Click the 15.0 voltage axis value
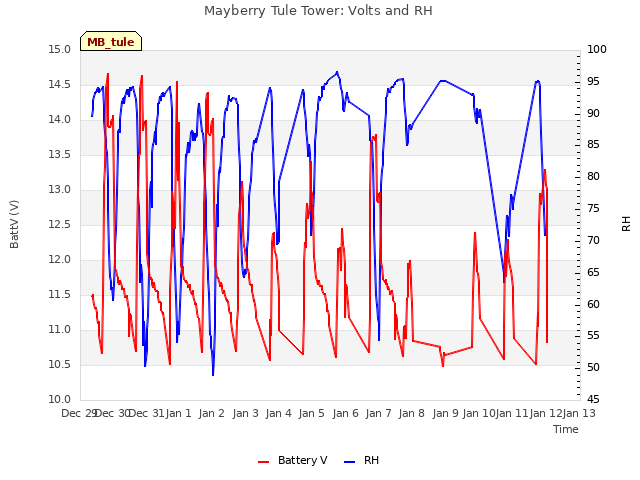Screen dimensions: 640x480 (x=59, y=49)
